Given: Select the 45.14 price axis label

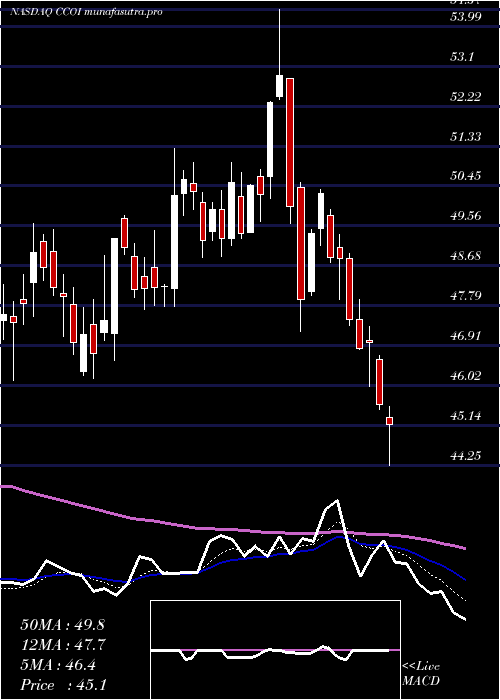Looking at the screenshot, I should coord(466,416).
